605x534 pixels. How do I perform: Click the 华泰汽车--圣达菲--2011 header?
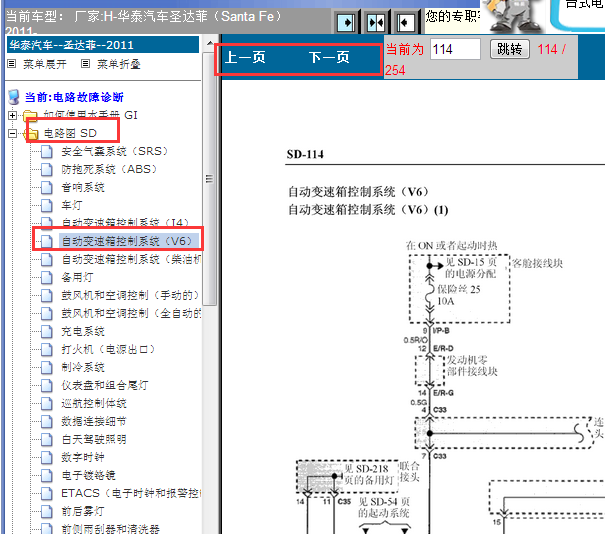(103, 45)
